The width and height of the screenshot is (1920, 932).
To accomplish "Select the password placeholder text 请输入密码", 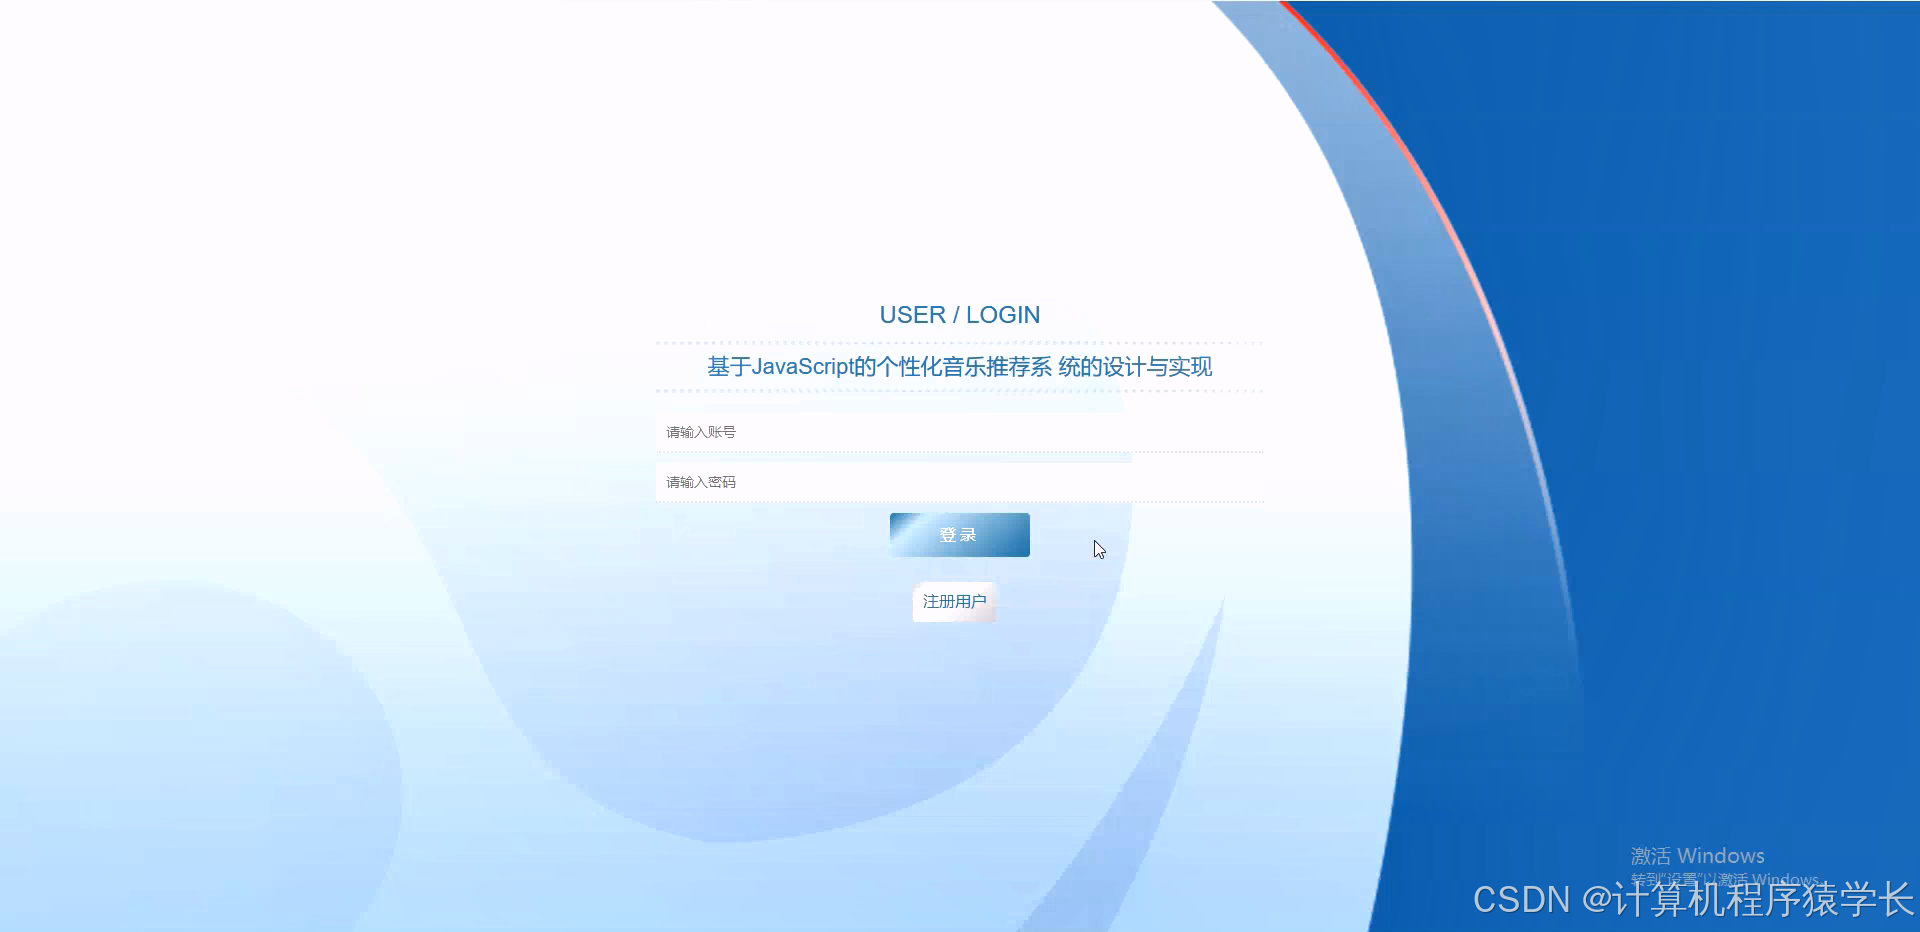I will [700, 481].
